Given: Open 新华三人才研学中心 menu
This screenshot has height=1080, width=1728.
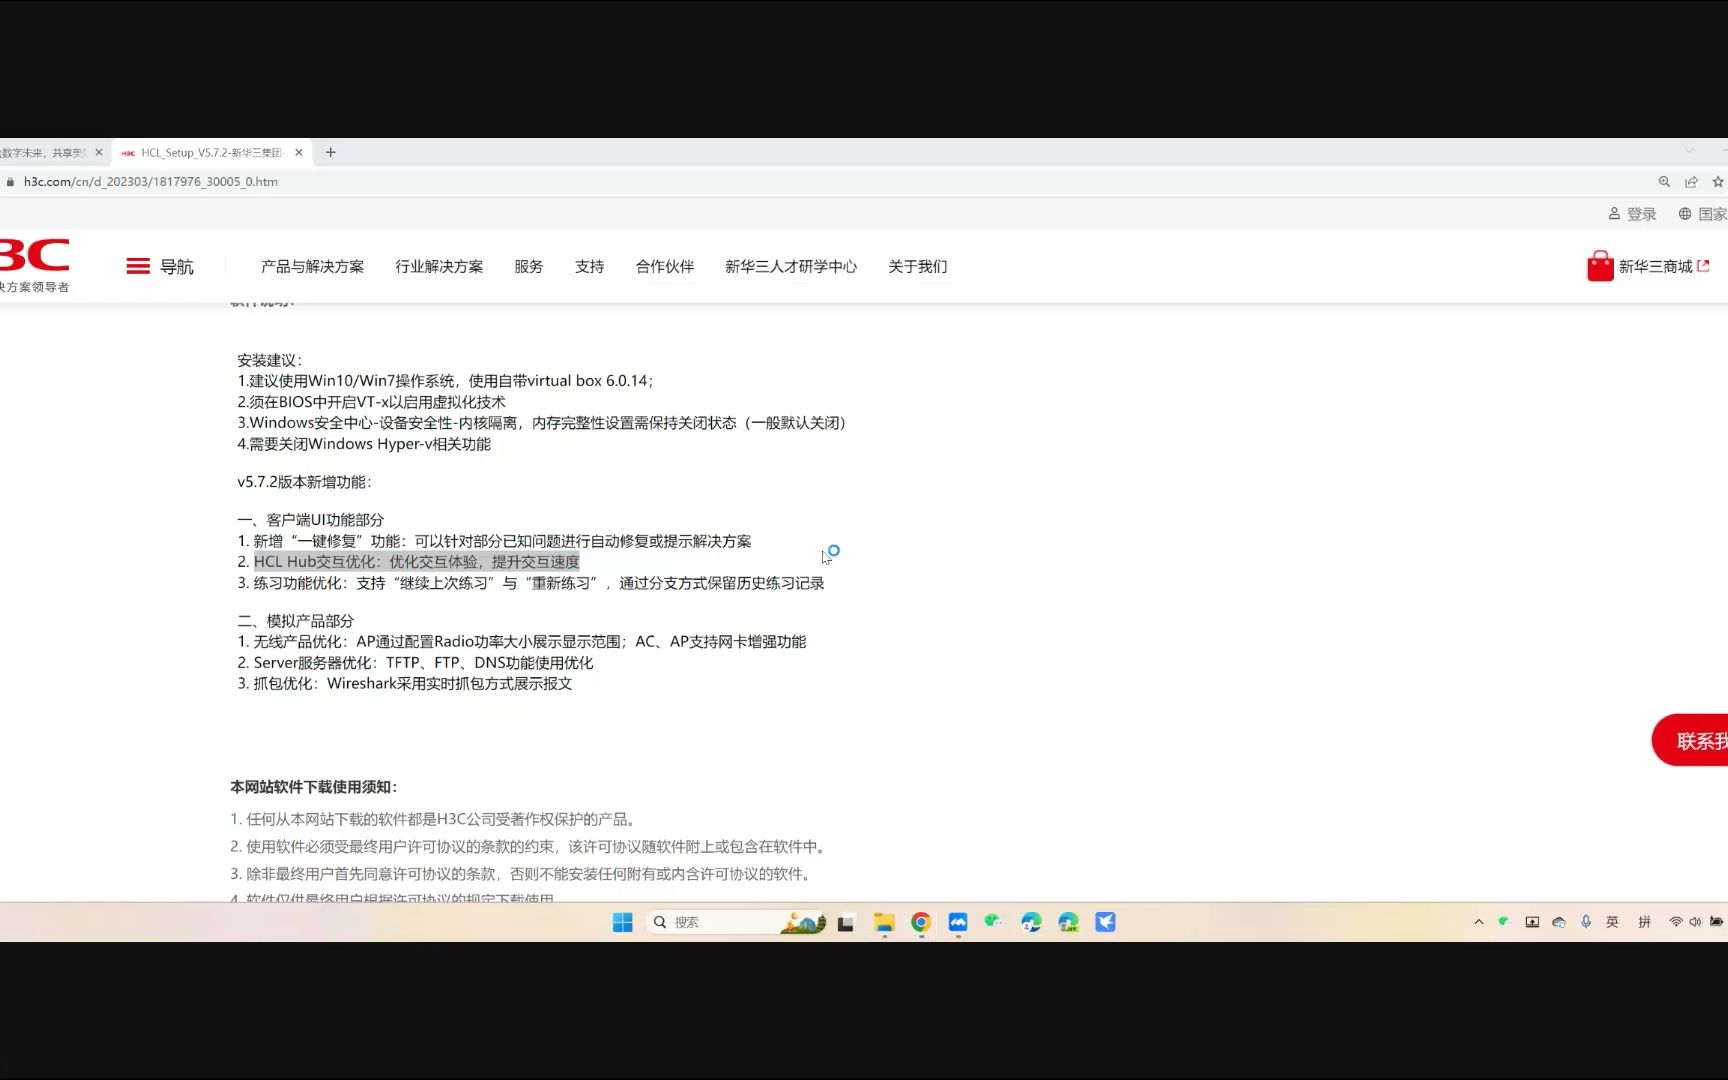Looking at the screenshot, I should 791,267.
